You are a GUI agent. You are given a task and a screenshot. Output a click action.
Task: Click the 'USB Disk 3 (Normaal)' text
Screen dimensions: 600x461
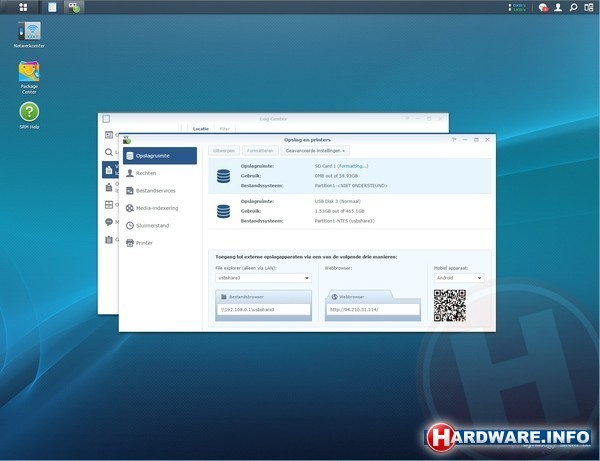(338, 201)
